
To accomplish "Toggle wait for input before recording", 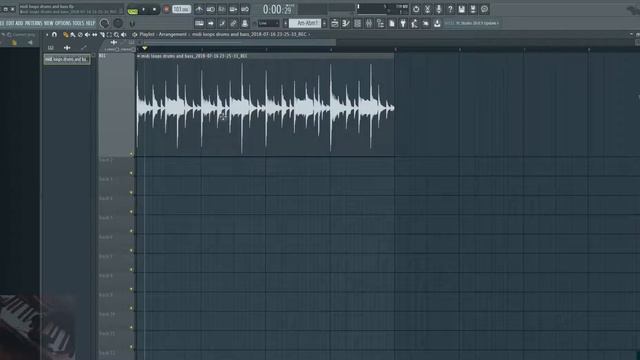I will click(211, 9).
